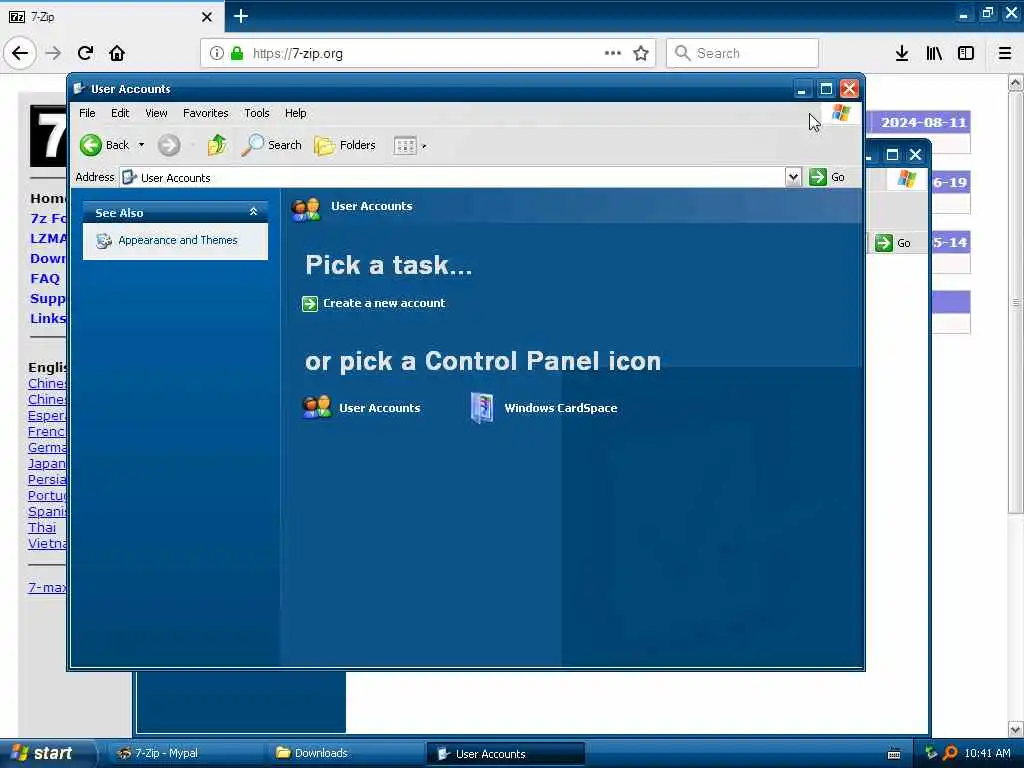Open a new browser tab with plus
Screen dimensions: 1024x768
(241, 16)
